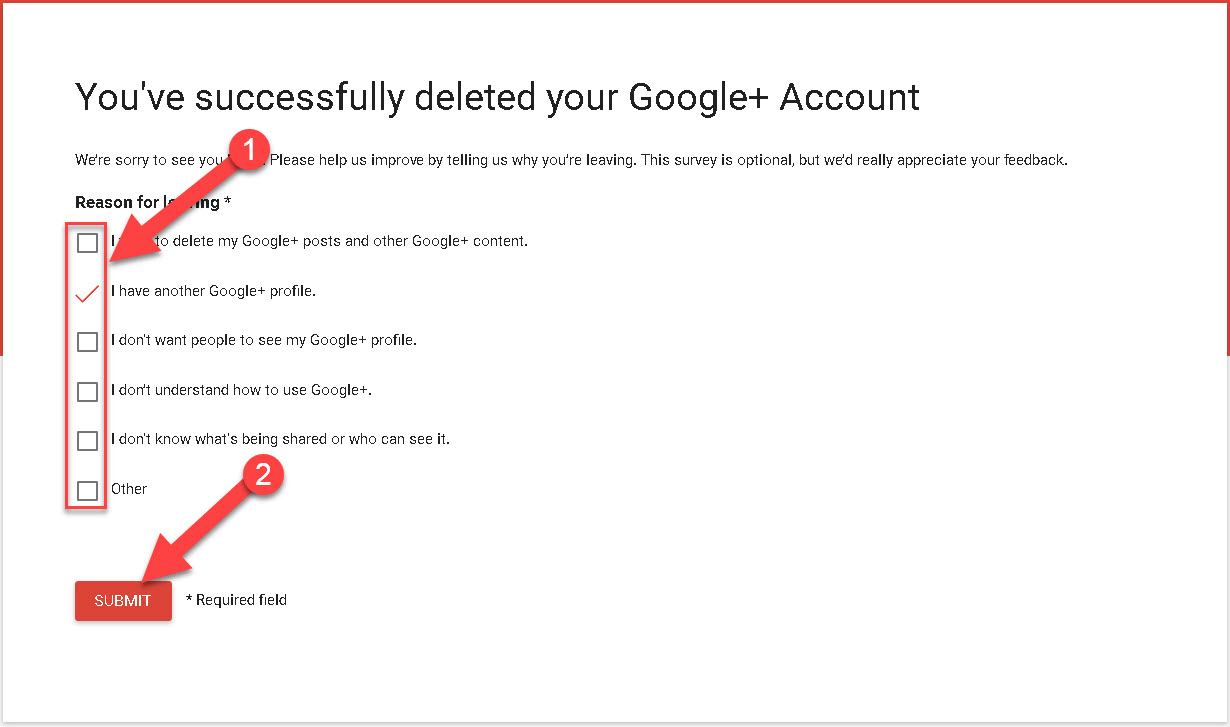Viewport: 1230px width, 727px height.
Task: Click the numbered badge labeled 2
Action: 262,477
